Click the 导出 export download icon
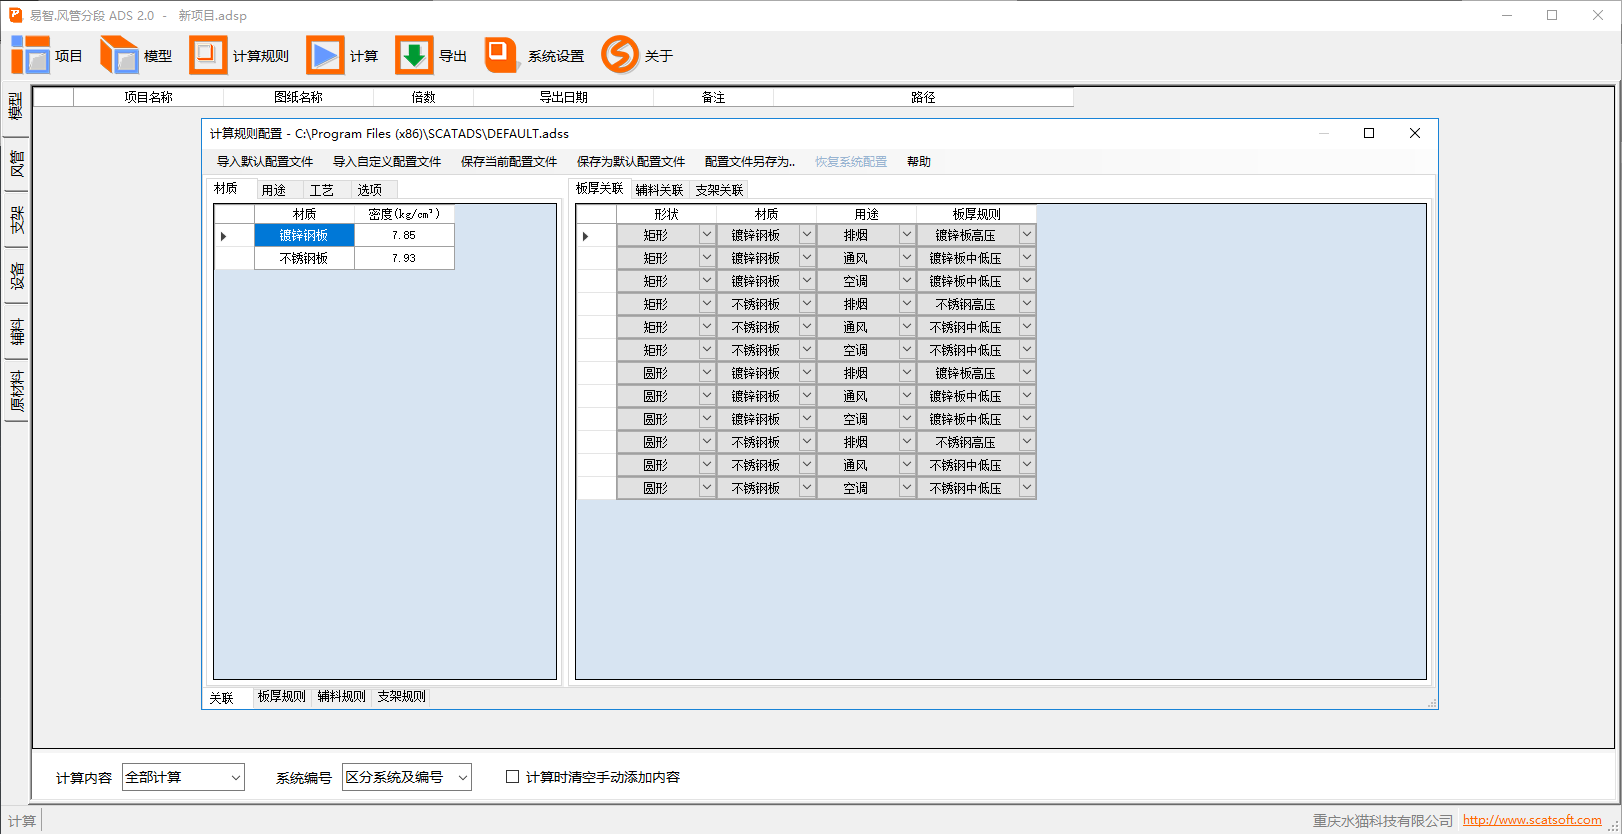The height and width of the screenshot is (834, 1622). (414, 55)
